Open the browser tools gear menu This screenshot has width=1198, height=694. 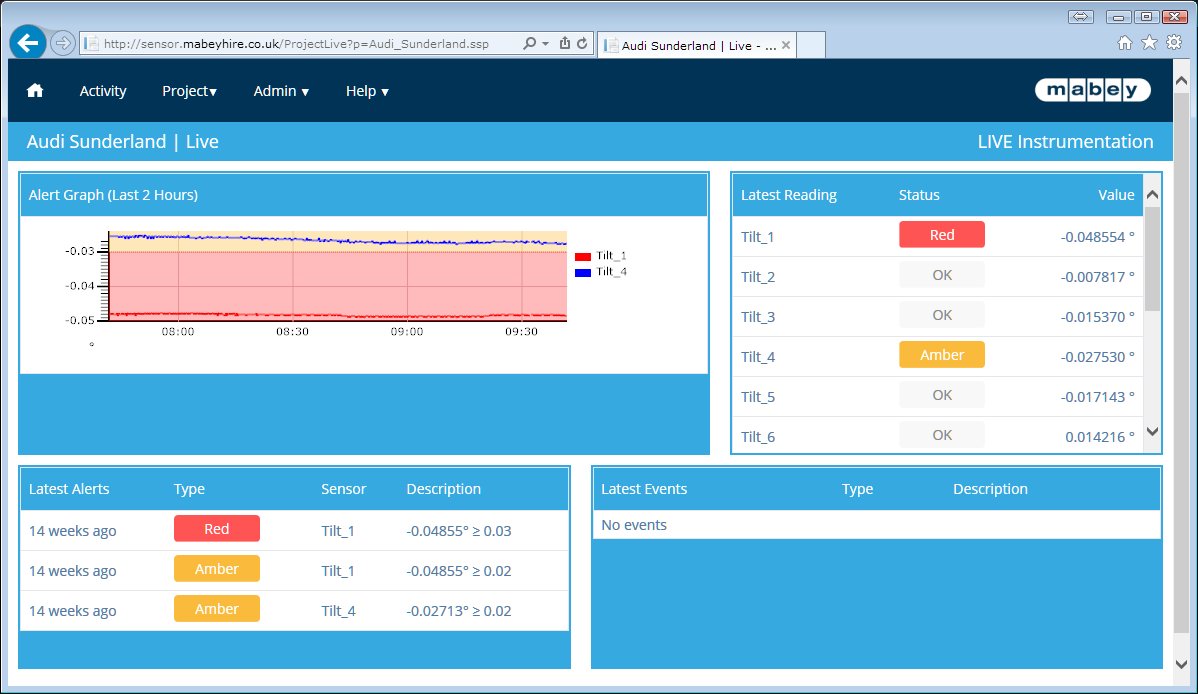coord(1174,43)
